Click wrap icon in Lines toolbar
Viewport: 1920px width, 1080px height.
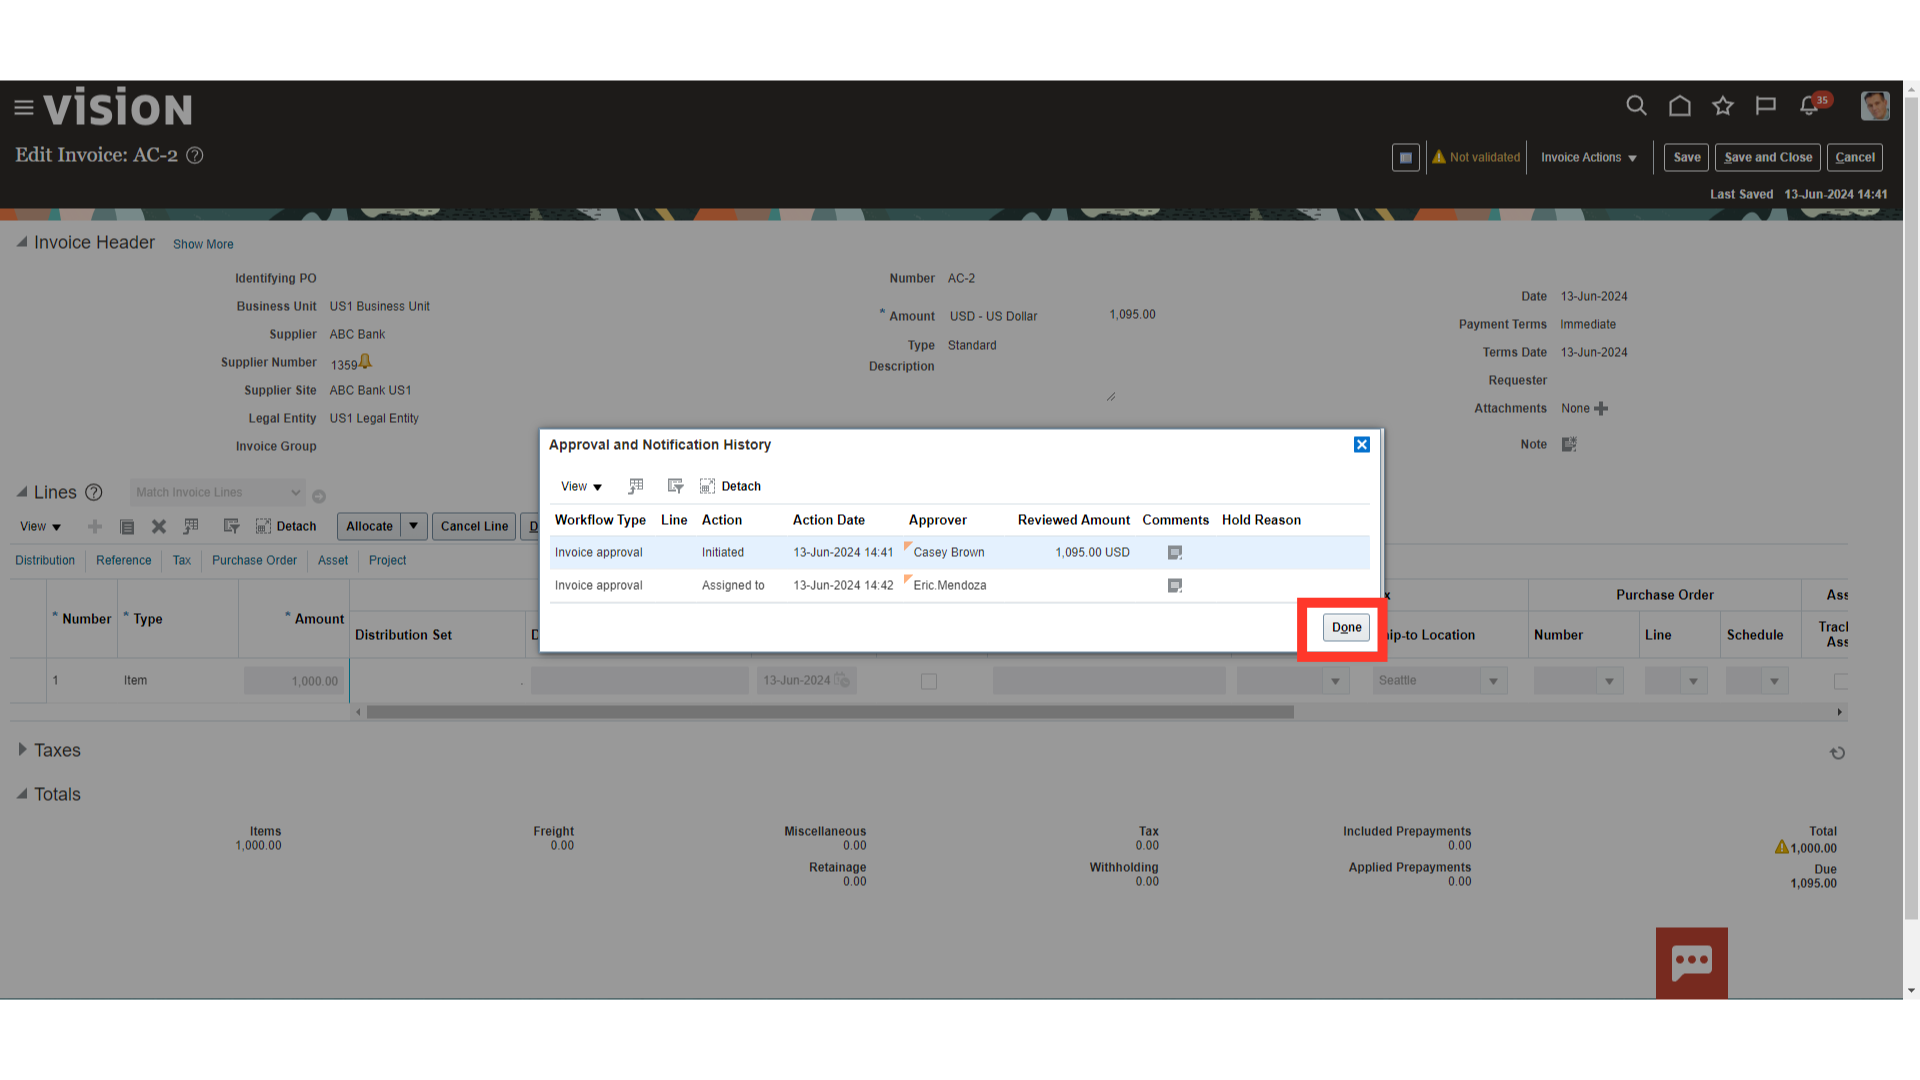[x=231, y=526]
